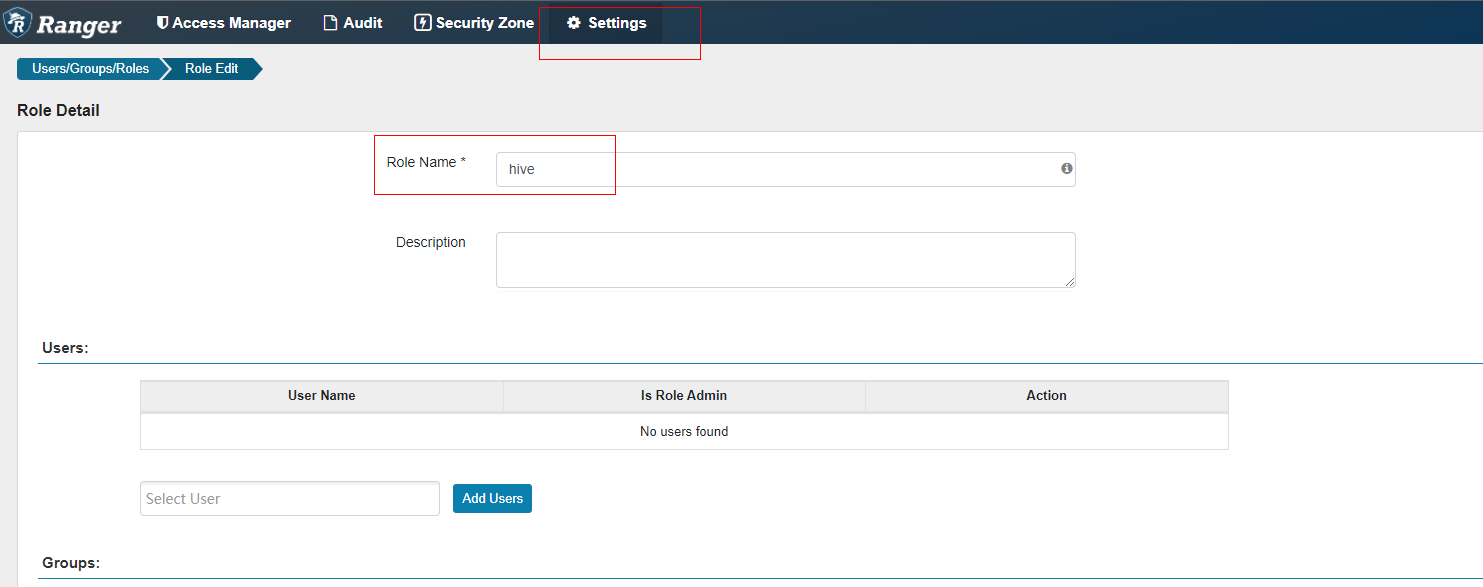Click the Settings gear icon
The image size is (1483, 587).
click(x=574, y=23)
